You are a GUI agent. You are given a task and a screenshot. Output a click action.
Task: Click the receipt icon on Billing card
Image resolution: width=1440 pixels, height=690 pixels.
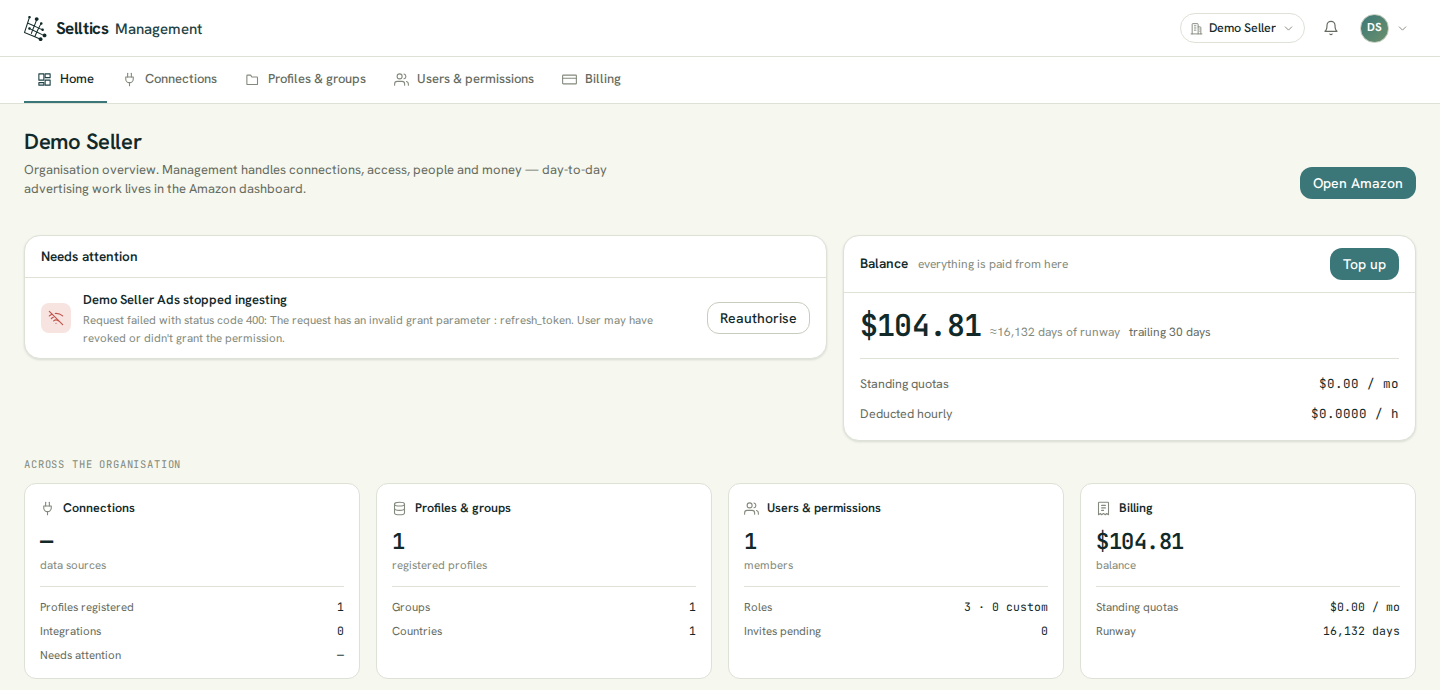click(1103, 508)
